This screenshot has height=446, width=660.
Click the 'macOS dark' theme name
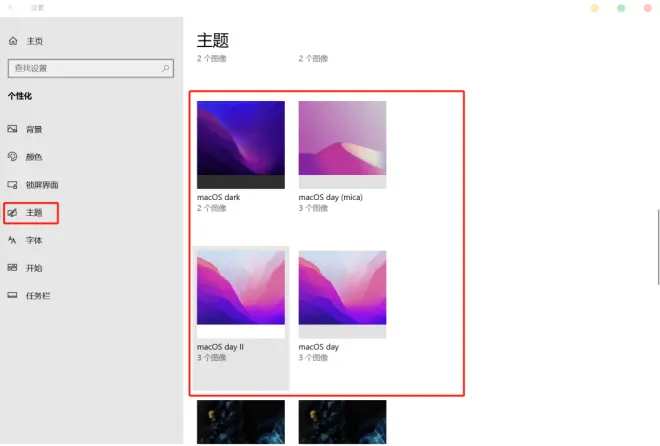coord(218,197)
